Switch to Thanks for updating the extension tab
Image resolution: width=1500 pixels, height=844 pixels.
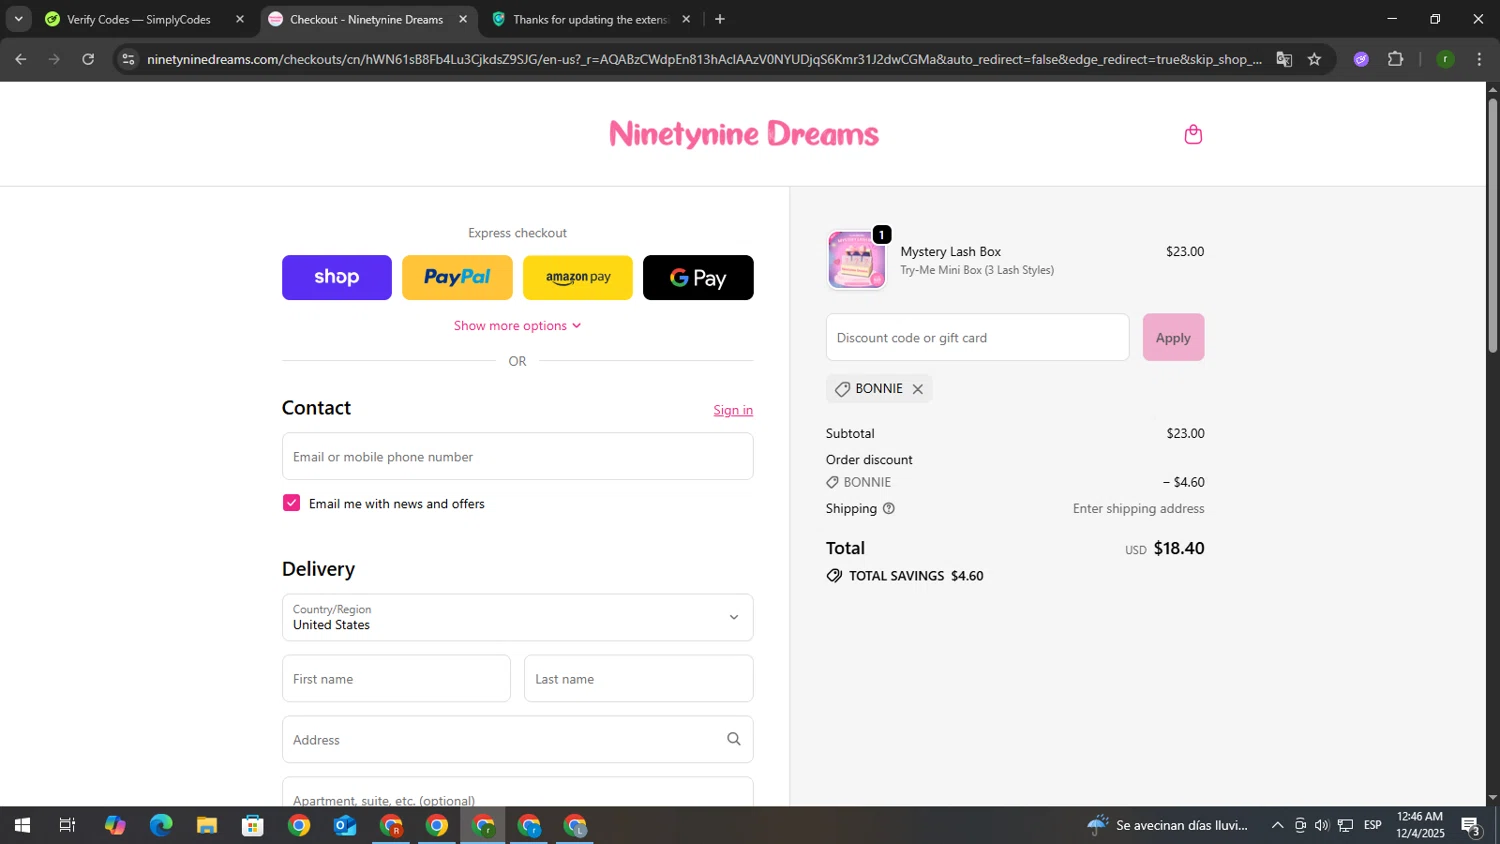click(x=590, y=19)
